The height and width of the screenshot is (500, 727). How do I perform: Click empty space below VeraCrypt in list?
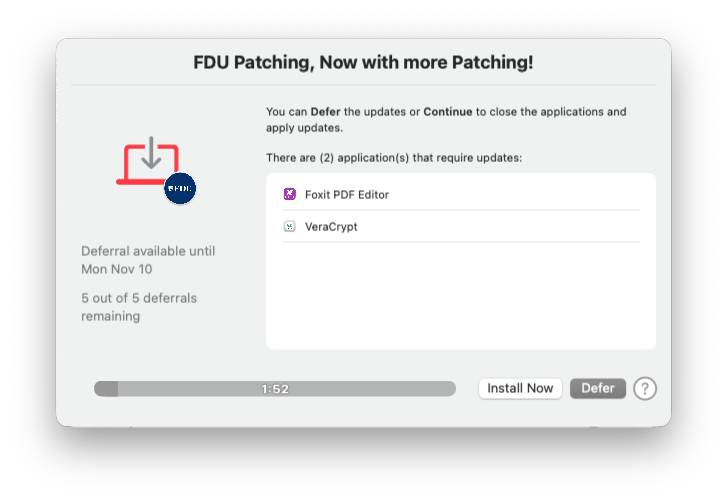point(460,295)
